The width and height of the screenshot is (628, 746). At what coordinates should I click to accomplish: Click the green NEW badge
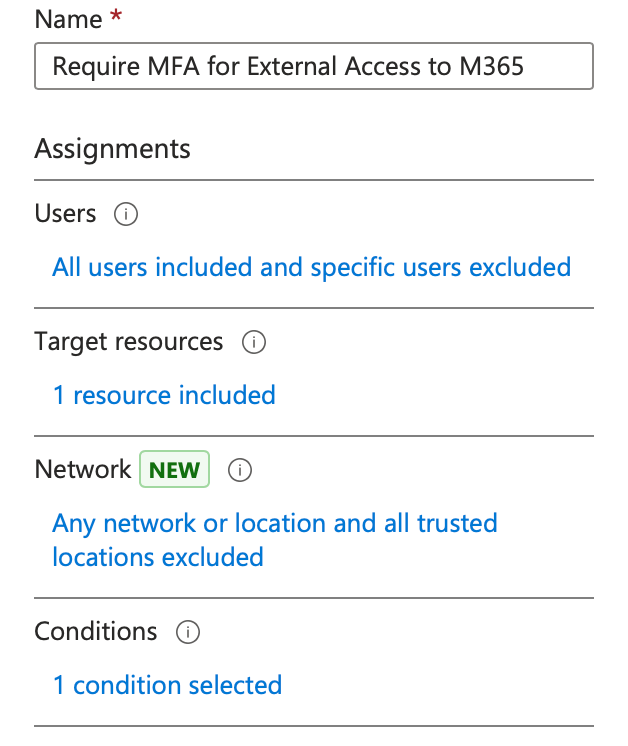coord(175,470)
